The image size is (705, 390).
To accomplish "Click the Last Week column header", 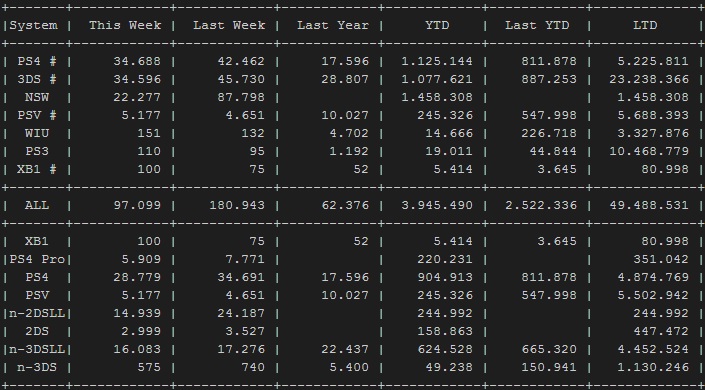I will [229, 25].
